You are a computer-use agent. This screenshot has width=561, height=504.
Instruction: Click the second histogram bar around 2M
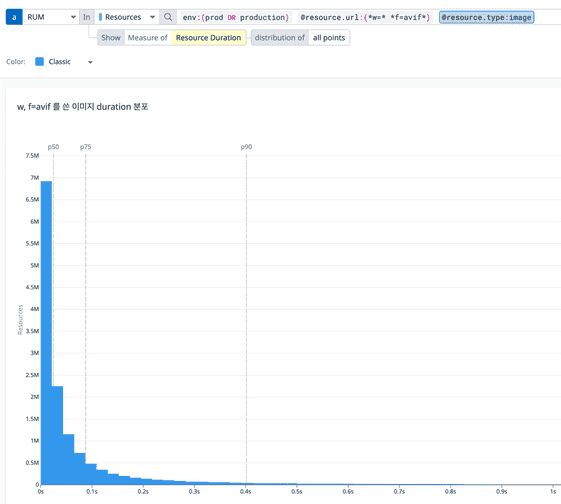coord(58,435)
